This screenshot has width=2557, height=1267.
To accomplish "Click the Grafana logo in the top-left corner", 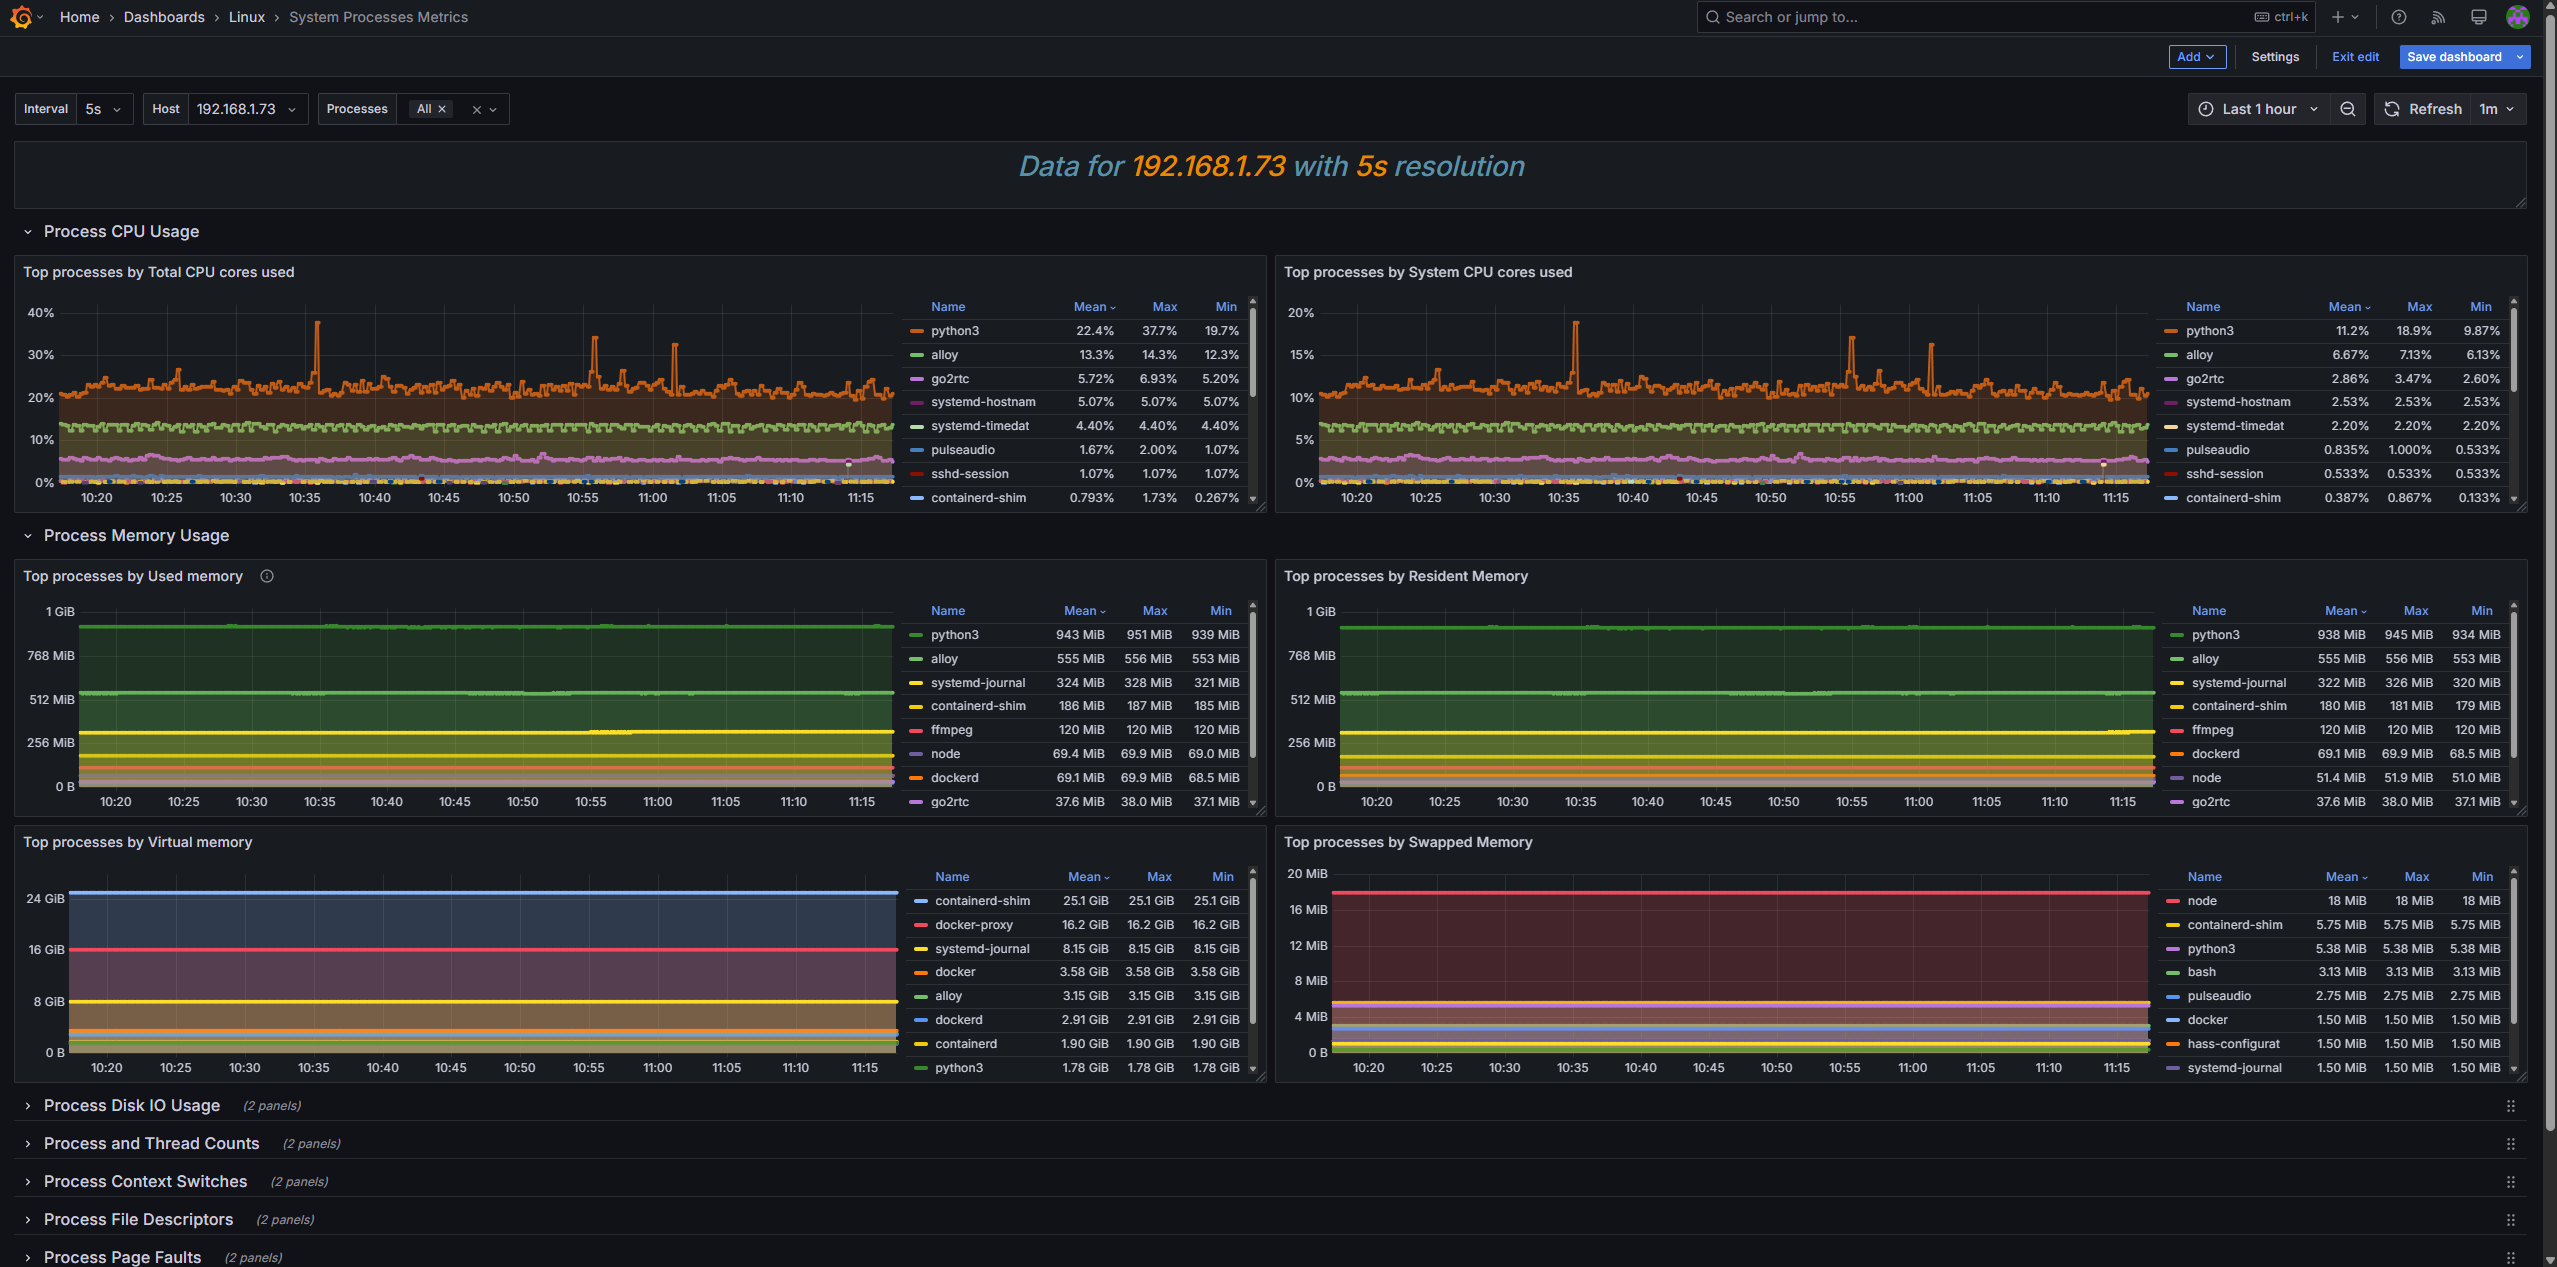I will point(21,16).
